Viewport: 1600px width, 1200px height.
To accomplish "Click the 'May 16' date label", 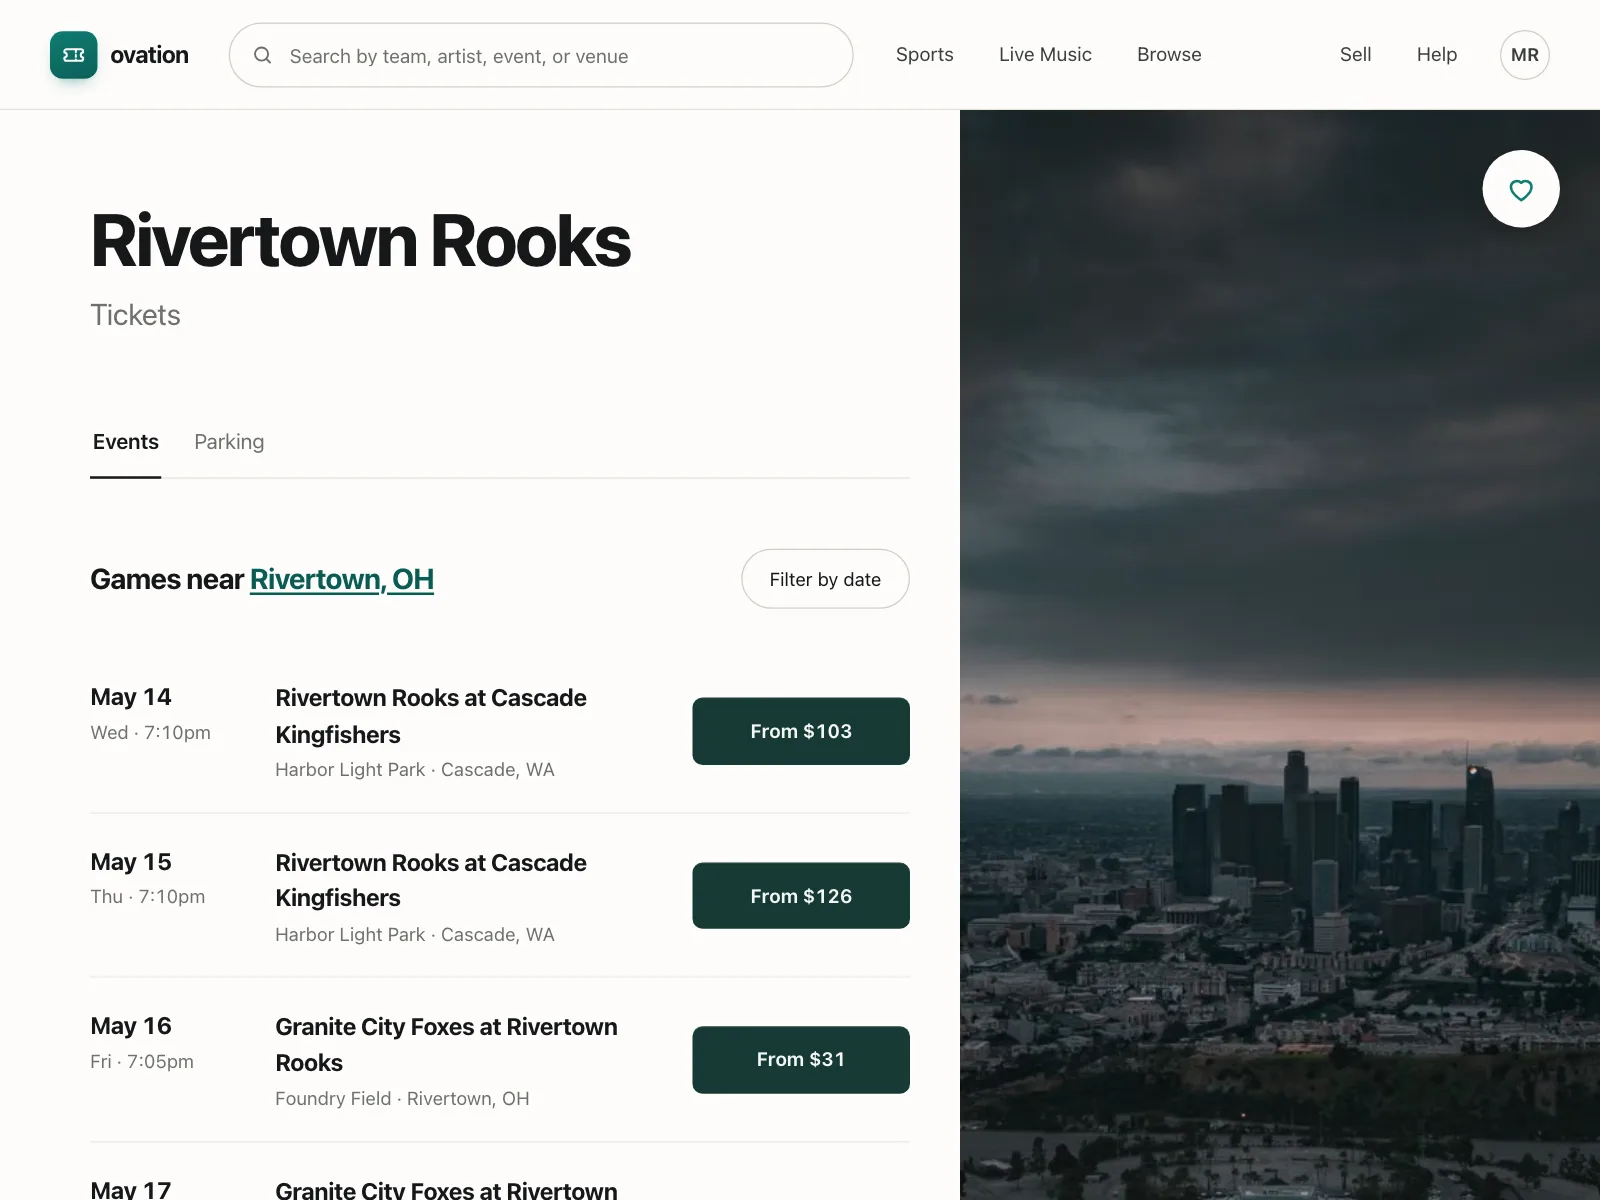I will pyautogui.click(x=131, y=1026).
